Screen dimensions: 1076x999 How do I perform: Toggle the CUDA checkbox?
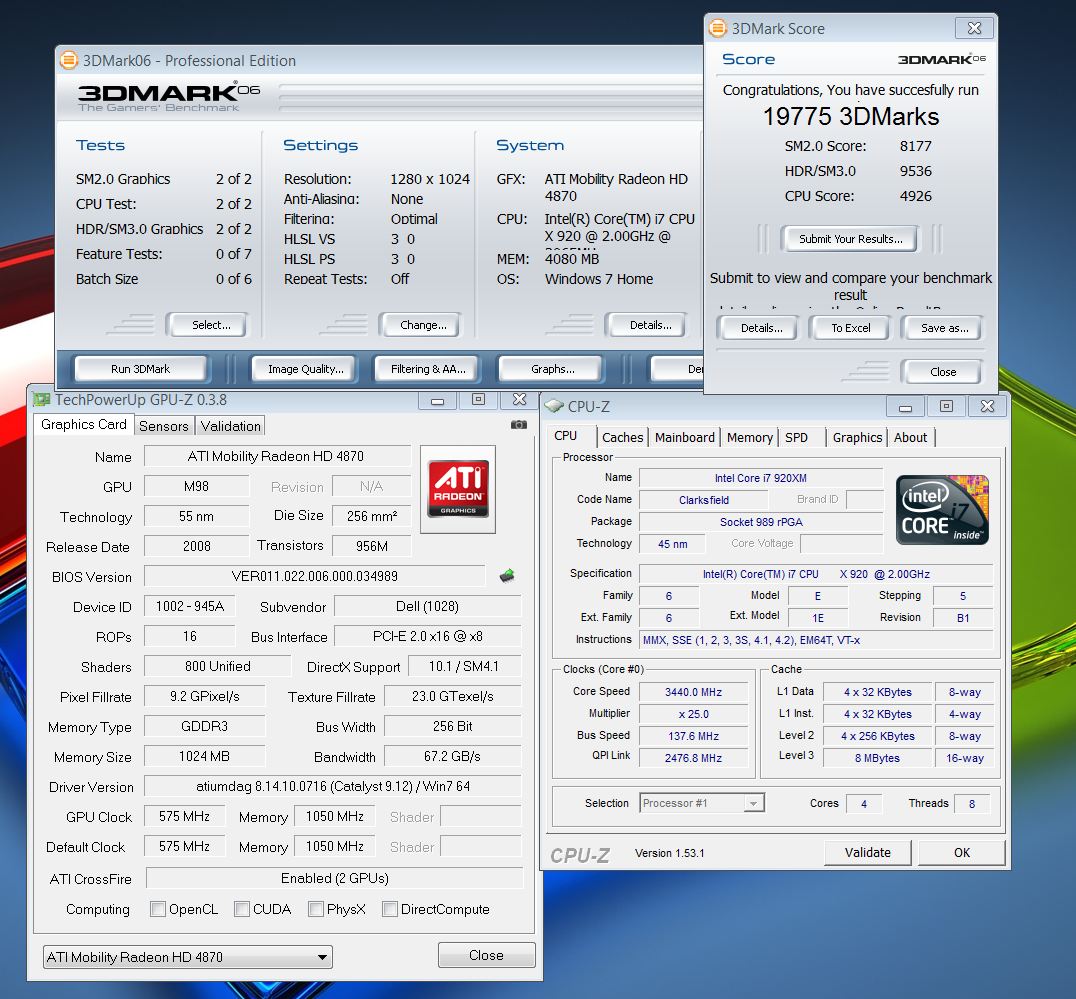242,909
